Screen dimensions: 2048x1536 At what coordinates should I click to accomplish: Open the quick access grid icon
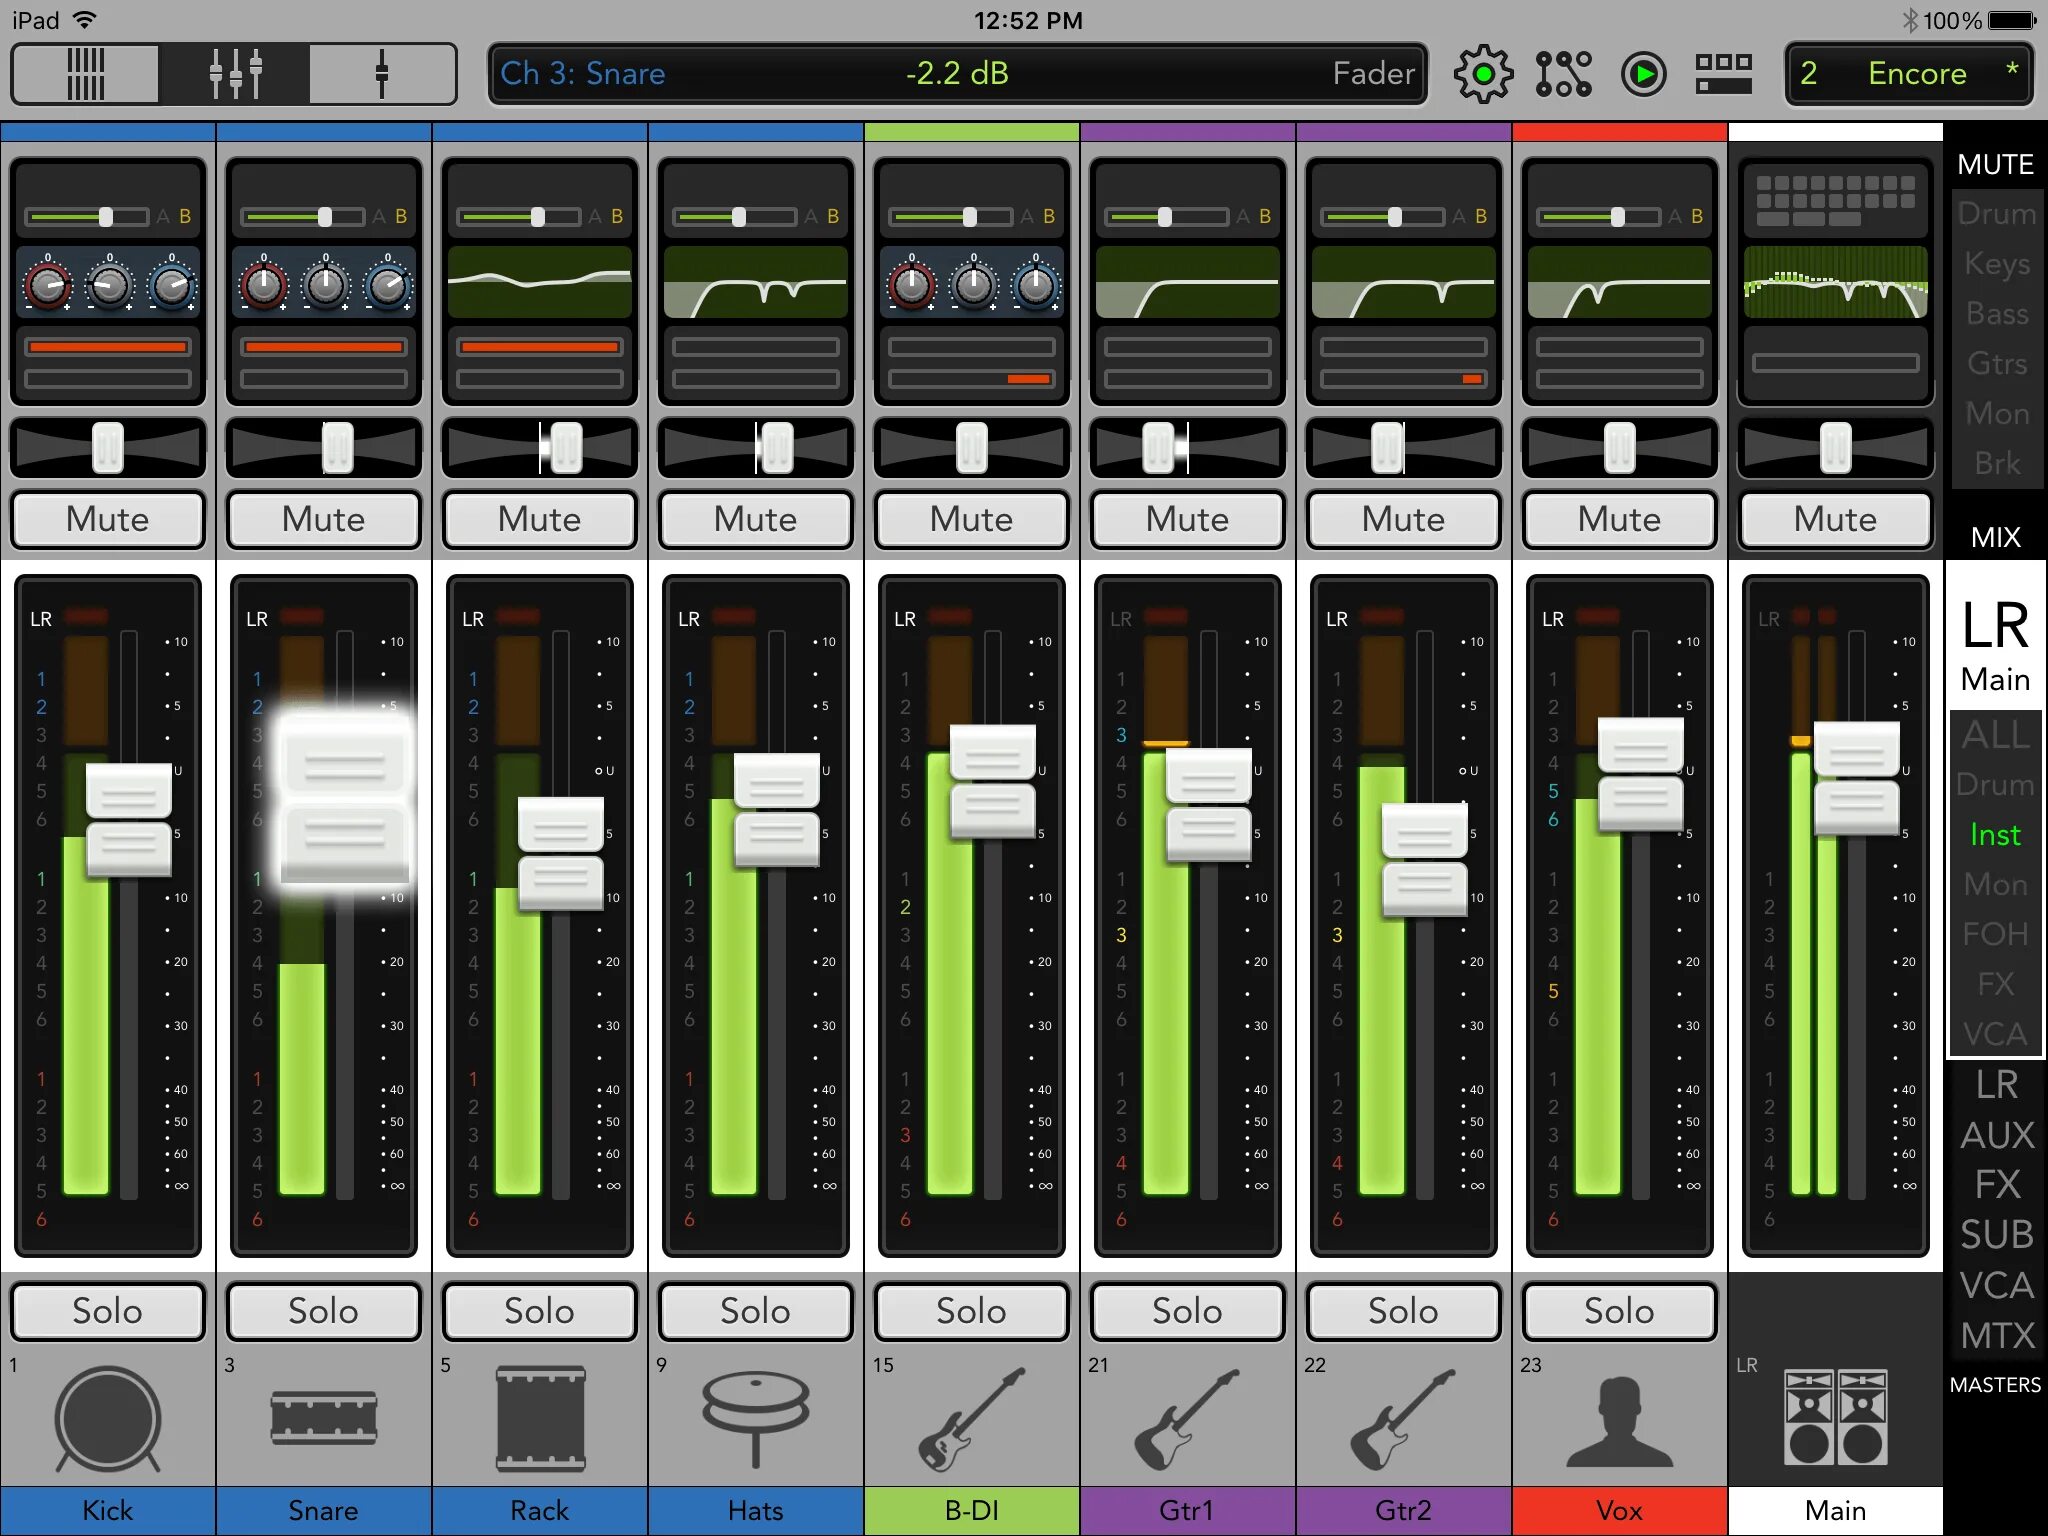point(1723,74)
